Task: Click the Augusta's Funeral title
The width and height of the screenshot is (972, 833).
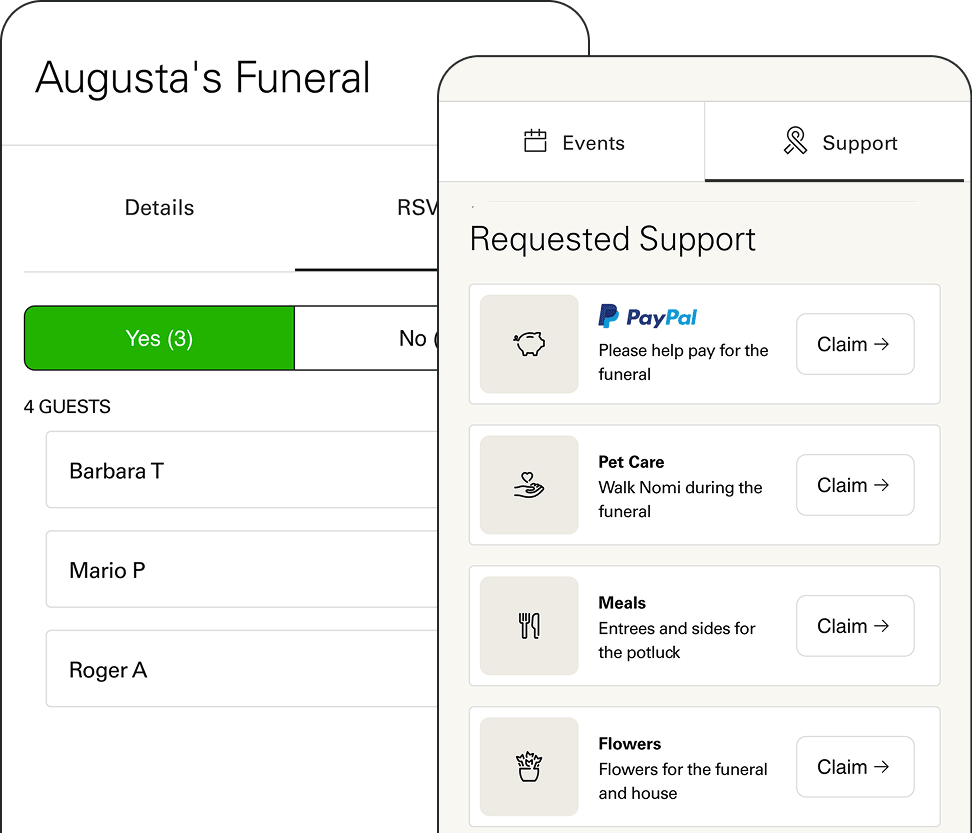Action: [202, 78]
